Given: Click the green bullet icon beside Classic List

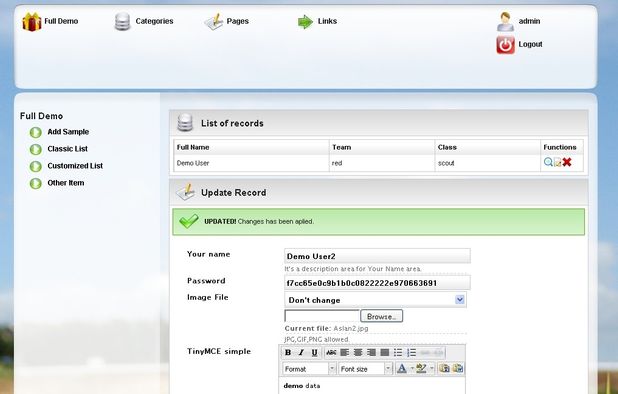Looking at the screenshot, I should click(35, 149).
